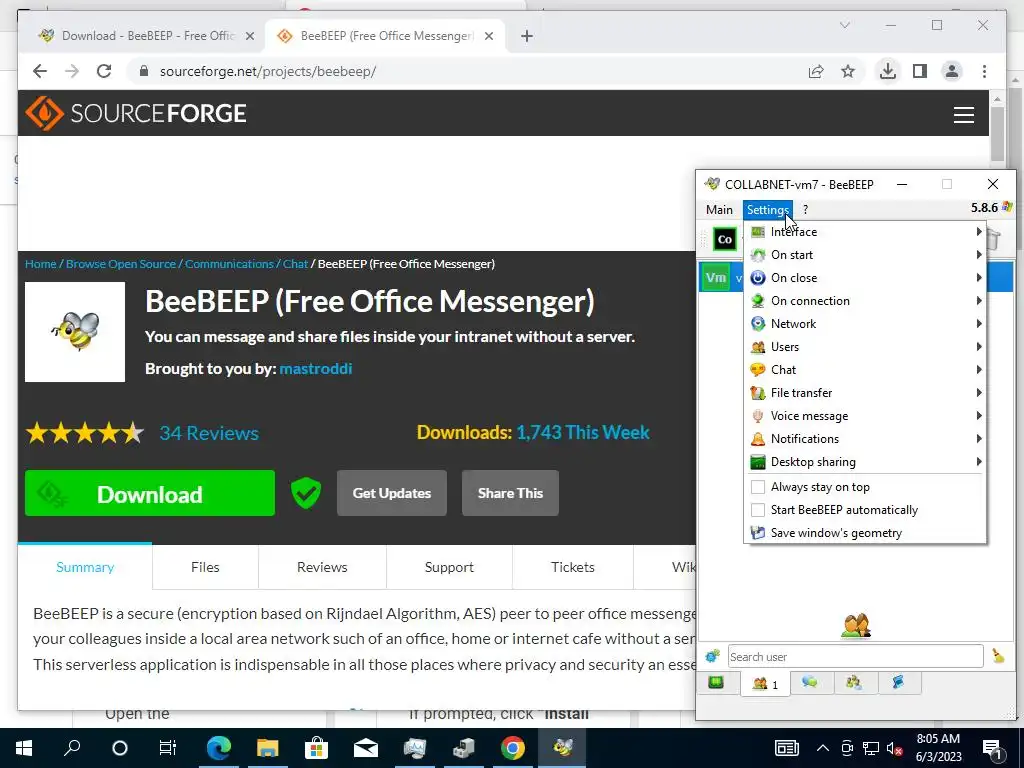Switch to Download - BeeBEEP browser tab
The image size is (1024, 768).
146,36
